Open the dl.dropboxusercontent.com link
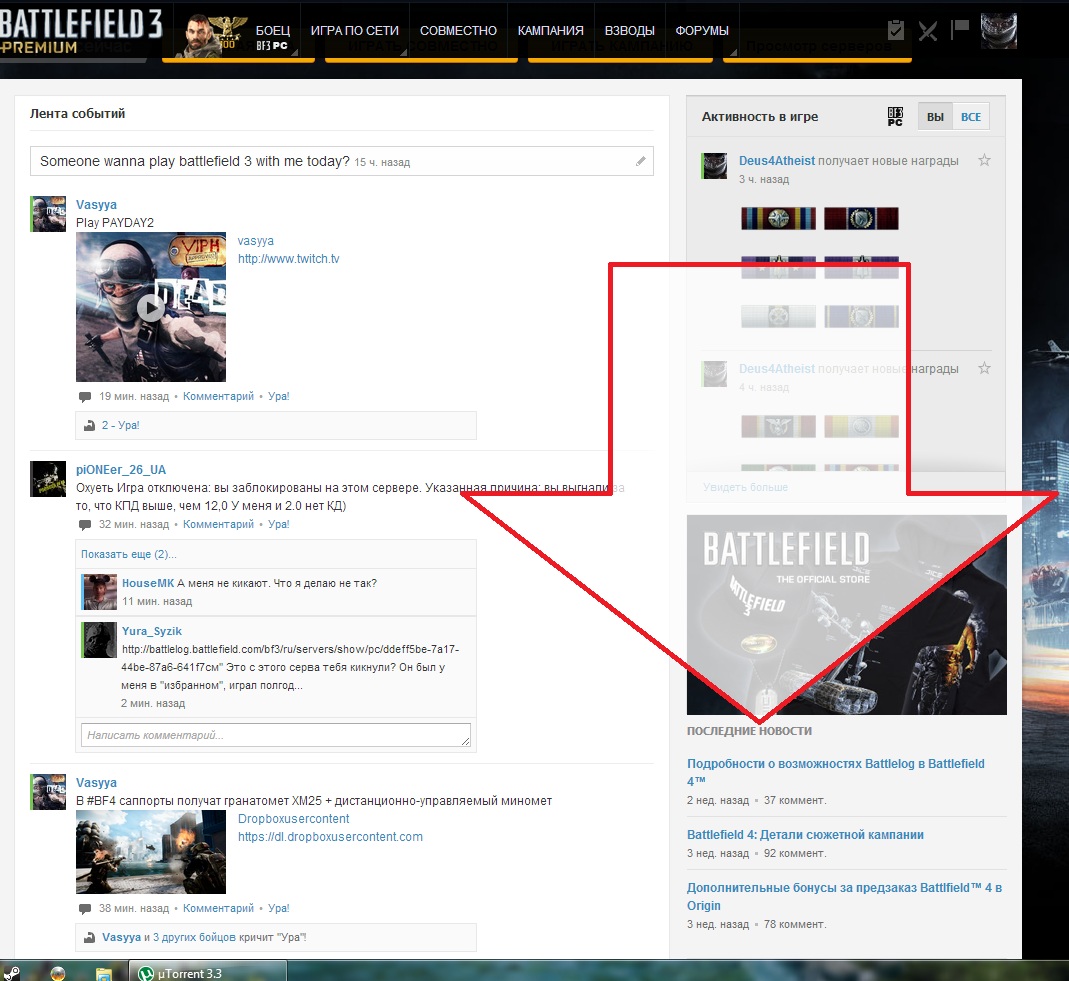The image size is (1069, 981). 330,837
